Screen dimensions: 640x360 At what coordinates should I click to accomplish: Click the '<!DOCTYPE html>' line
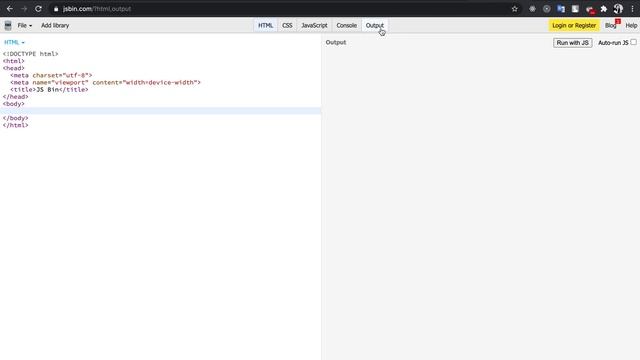pos(31,54)
